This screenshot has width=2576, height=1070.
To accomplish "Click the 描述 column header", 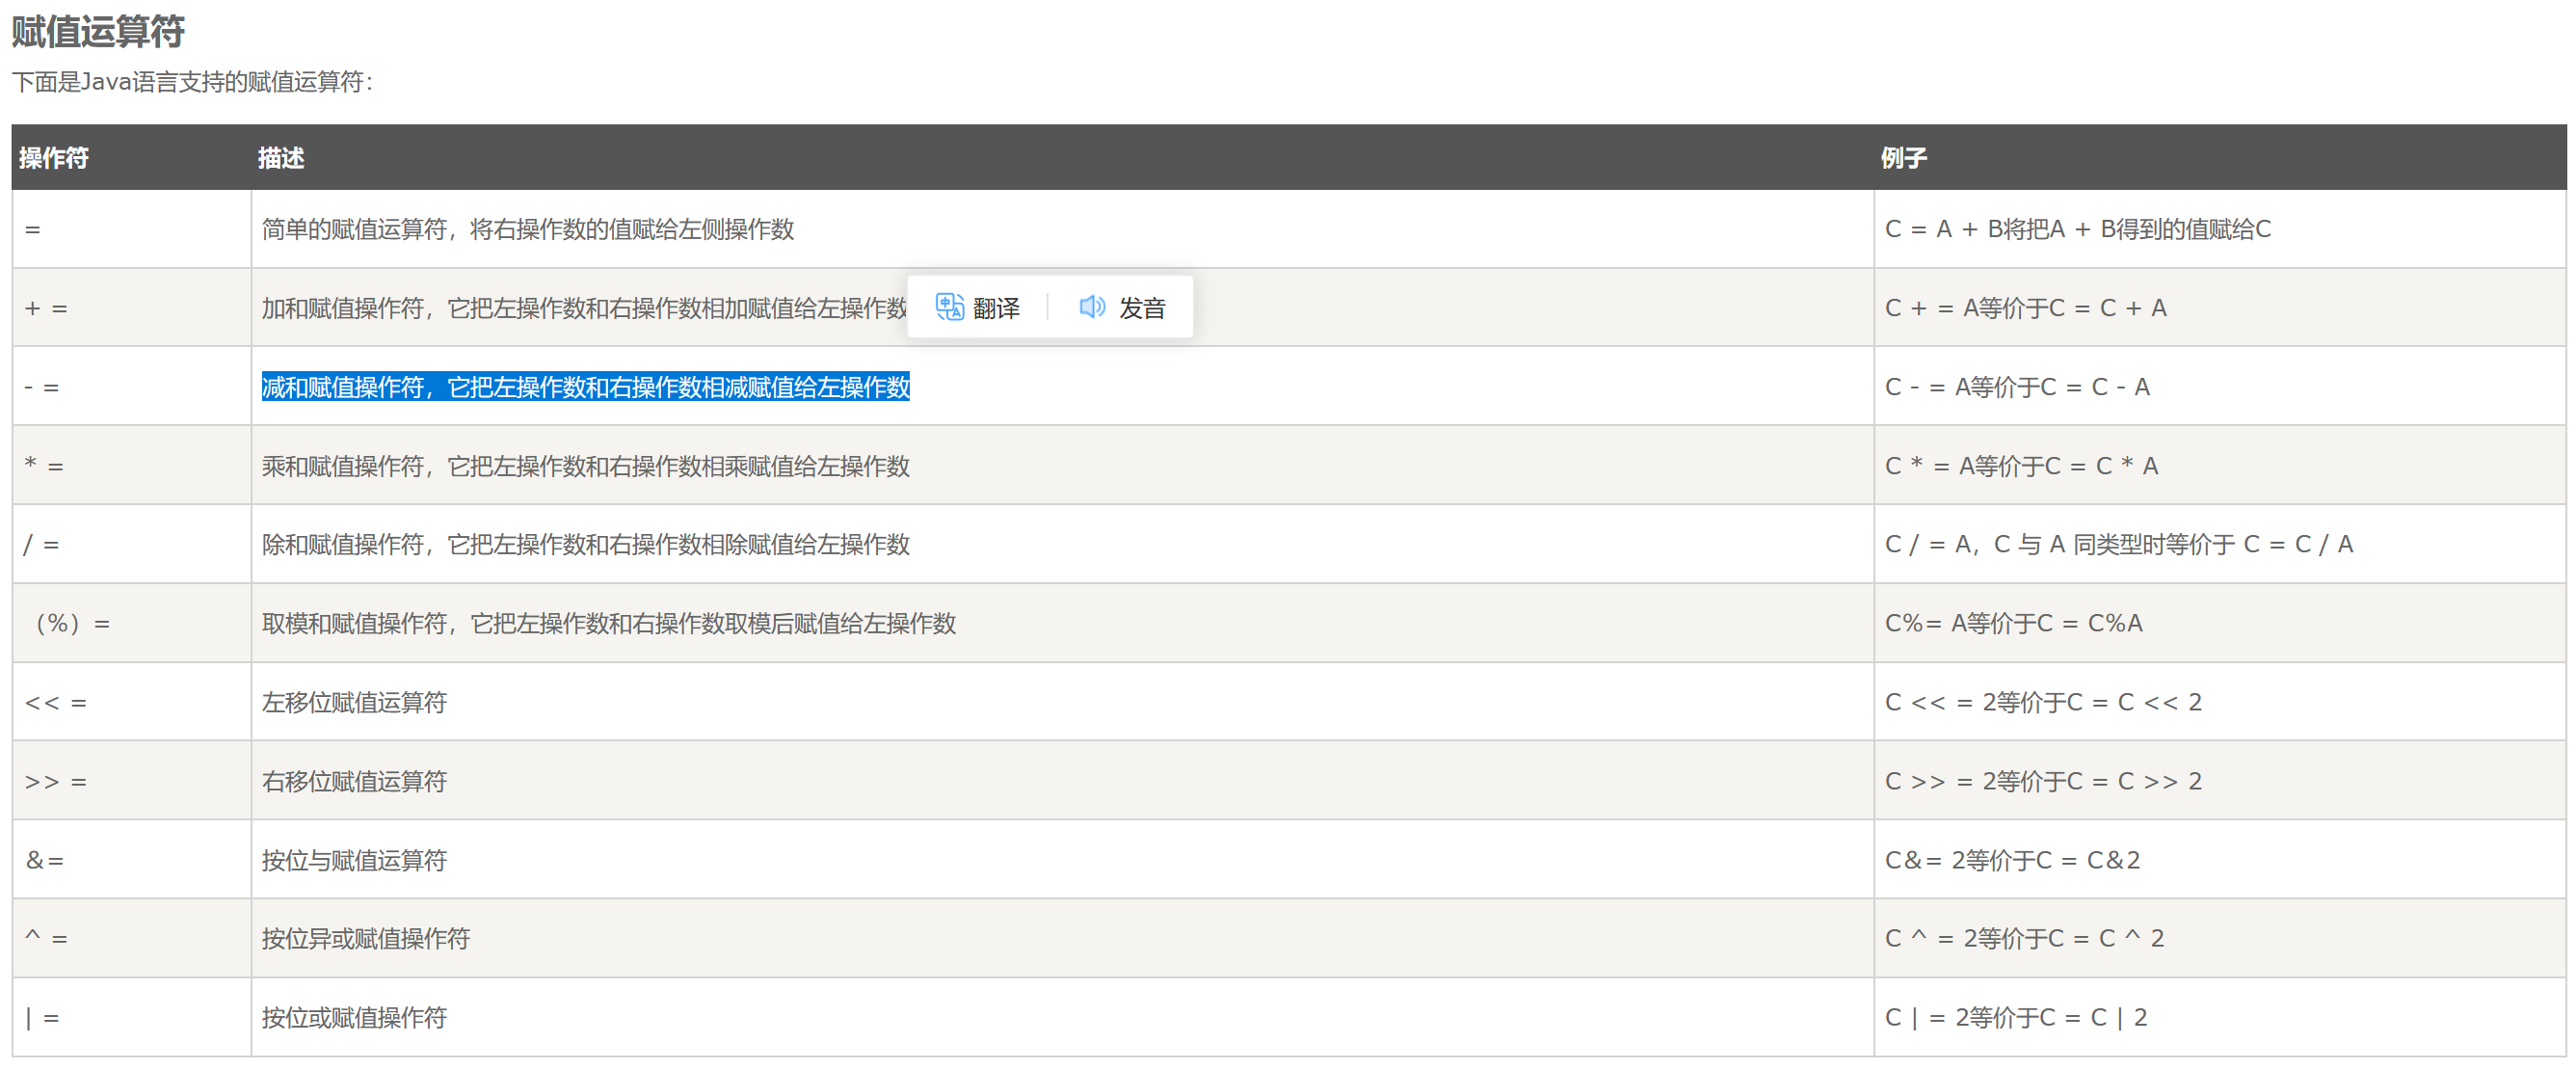I will click(x=281, y=158).
